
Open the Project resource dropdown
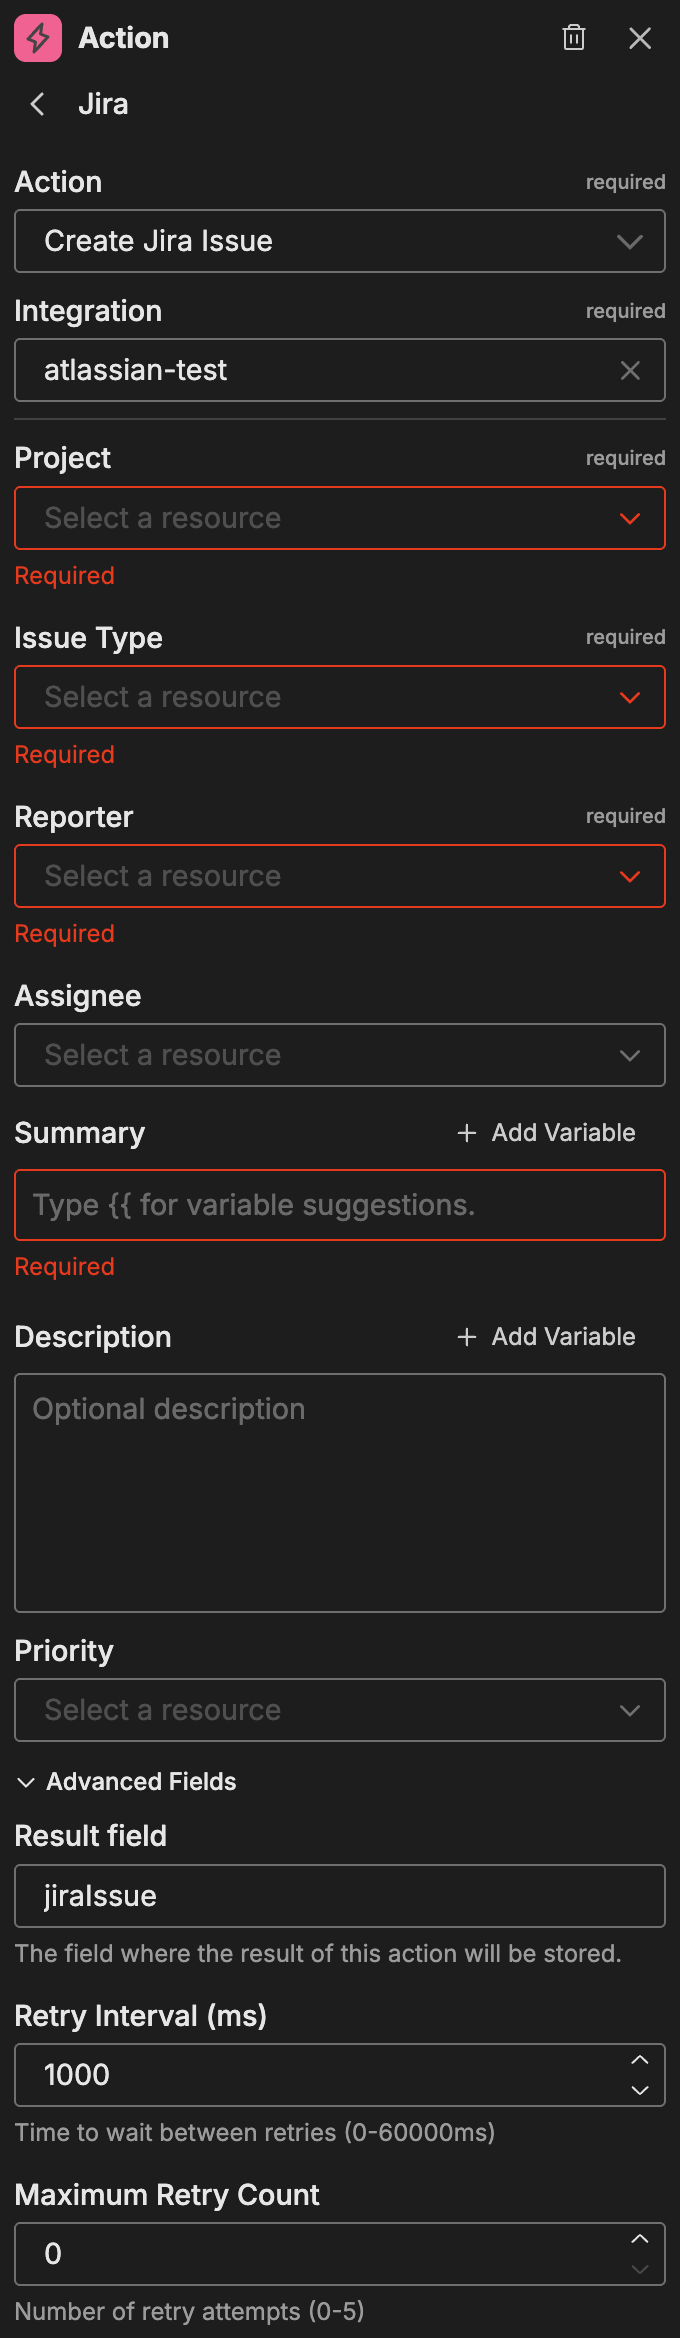coord(340,518)
